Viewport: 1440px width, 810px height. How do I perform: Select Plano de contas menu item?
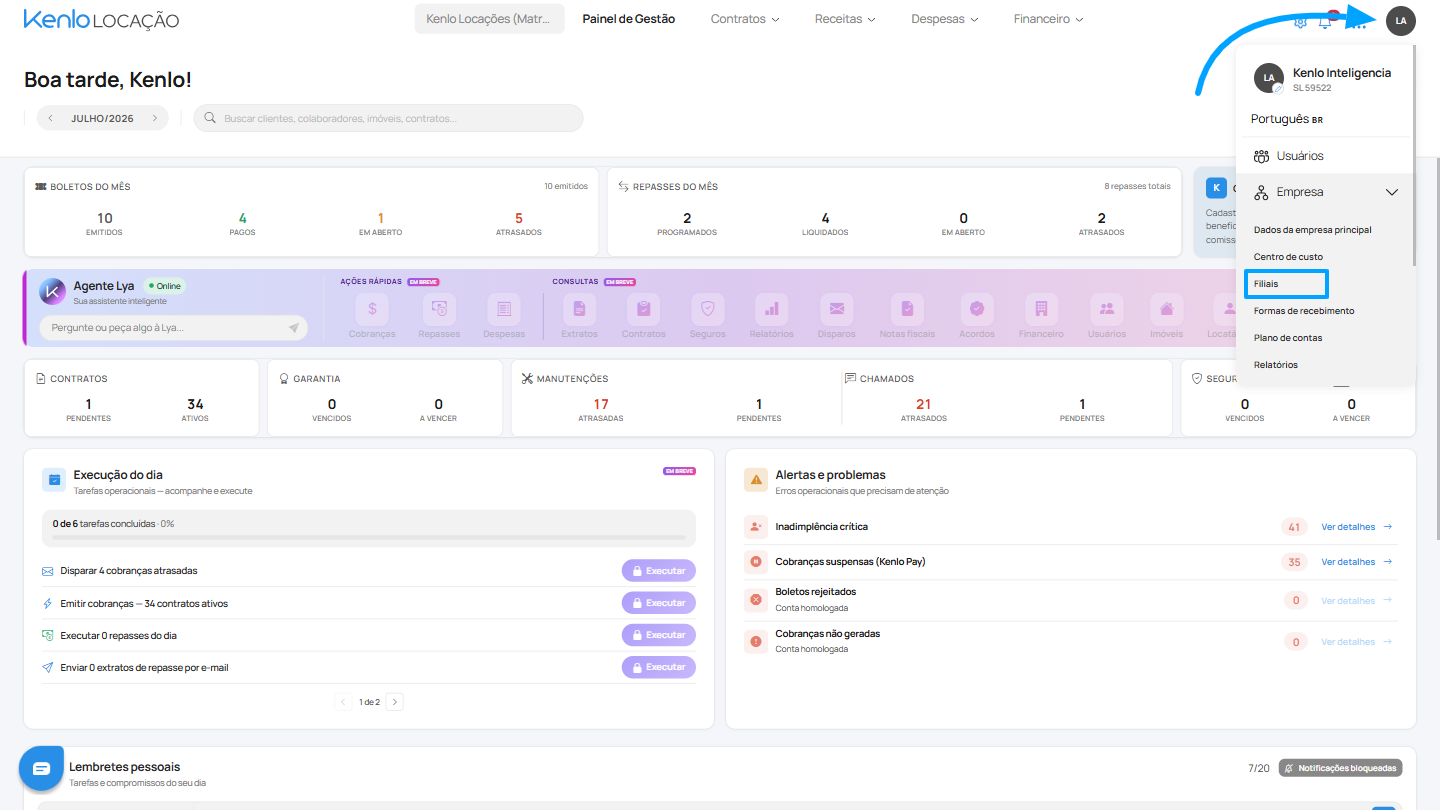1288,338
